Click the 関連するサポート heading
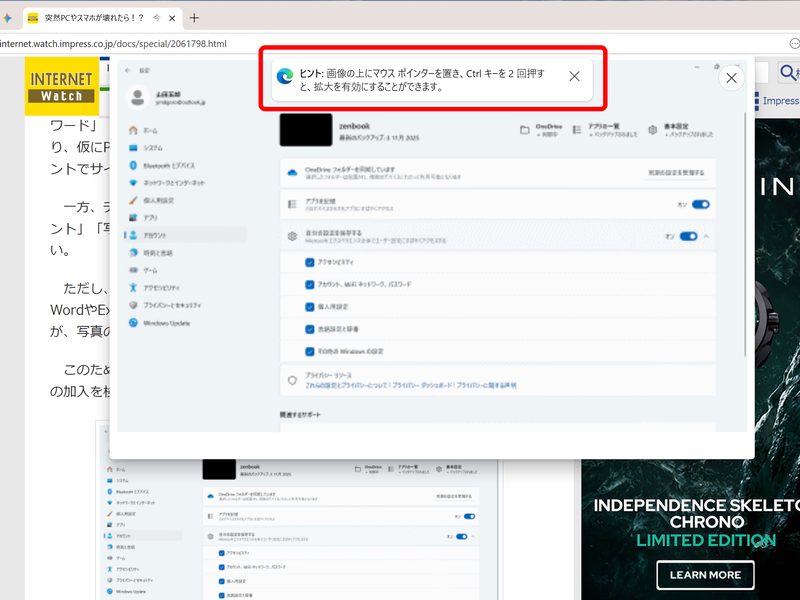 (x=300, y=415)
